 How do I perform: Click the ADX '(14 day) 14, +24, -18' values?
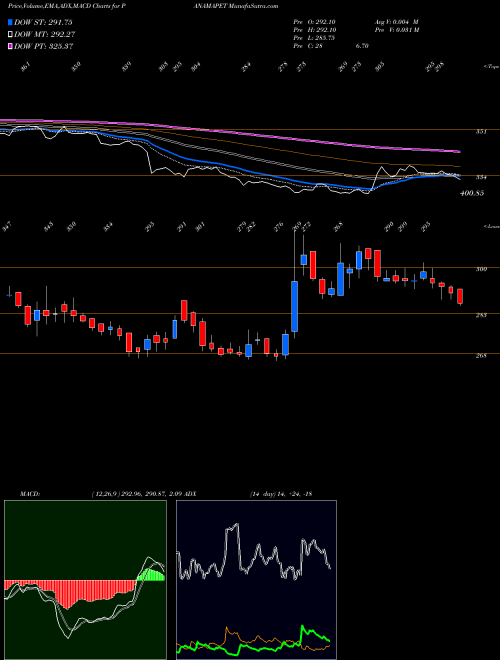click(x=281, y=494)
